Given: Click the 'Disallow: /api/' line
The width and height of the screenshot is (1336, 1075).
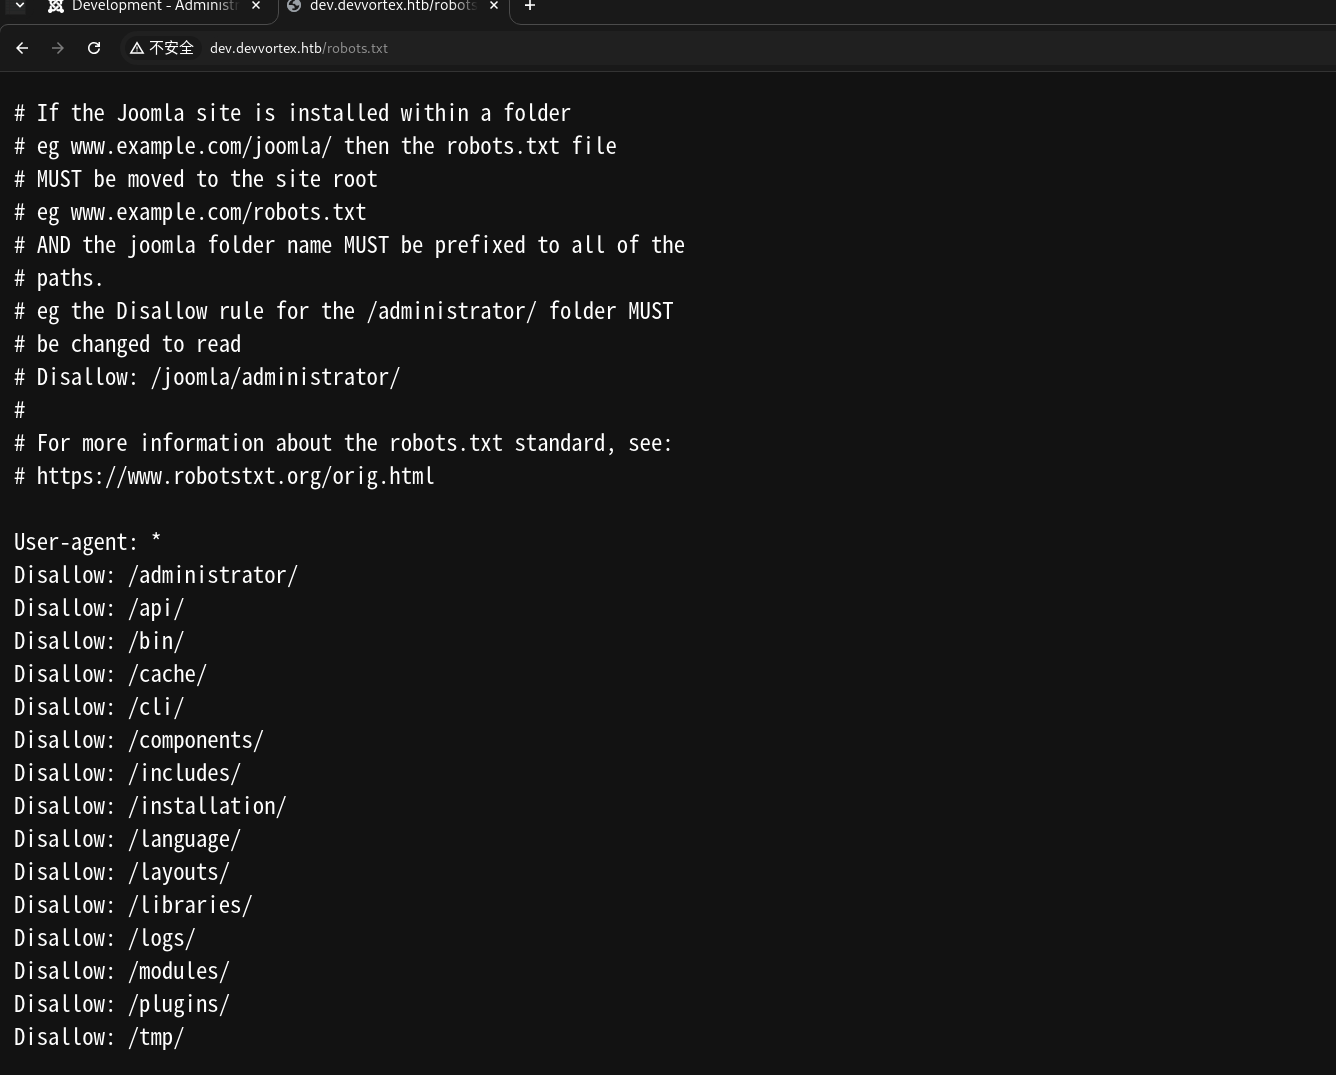Looking at the screenshot, I should tap(99, 608).
